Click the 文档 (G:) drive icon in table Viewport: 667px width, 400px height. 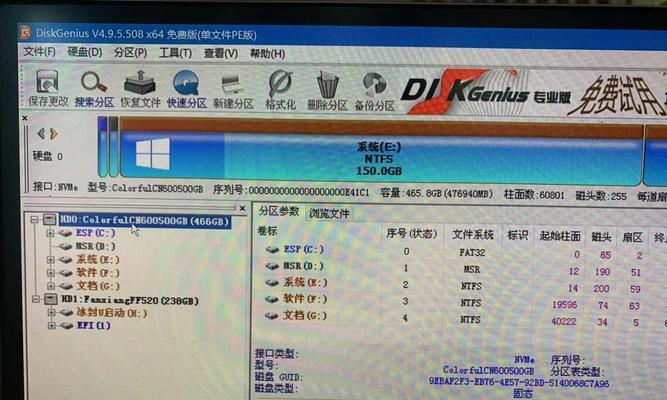click(272, 316)
